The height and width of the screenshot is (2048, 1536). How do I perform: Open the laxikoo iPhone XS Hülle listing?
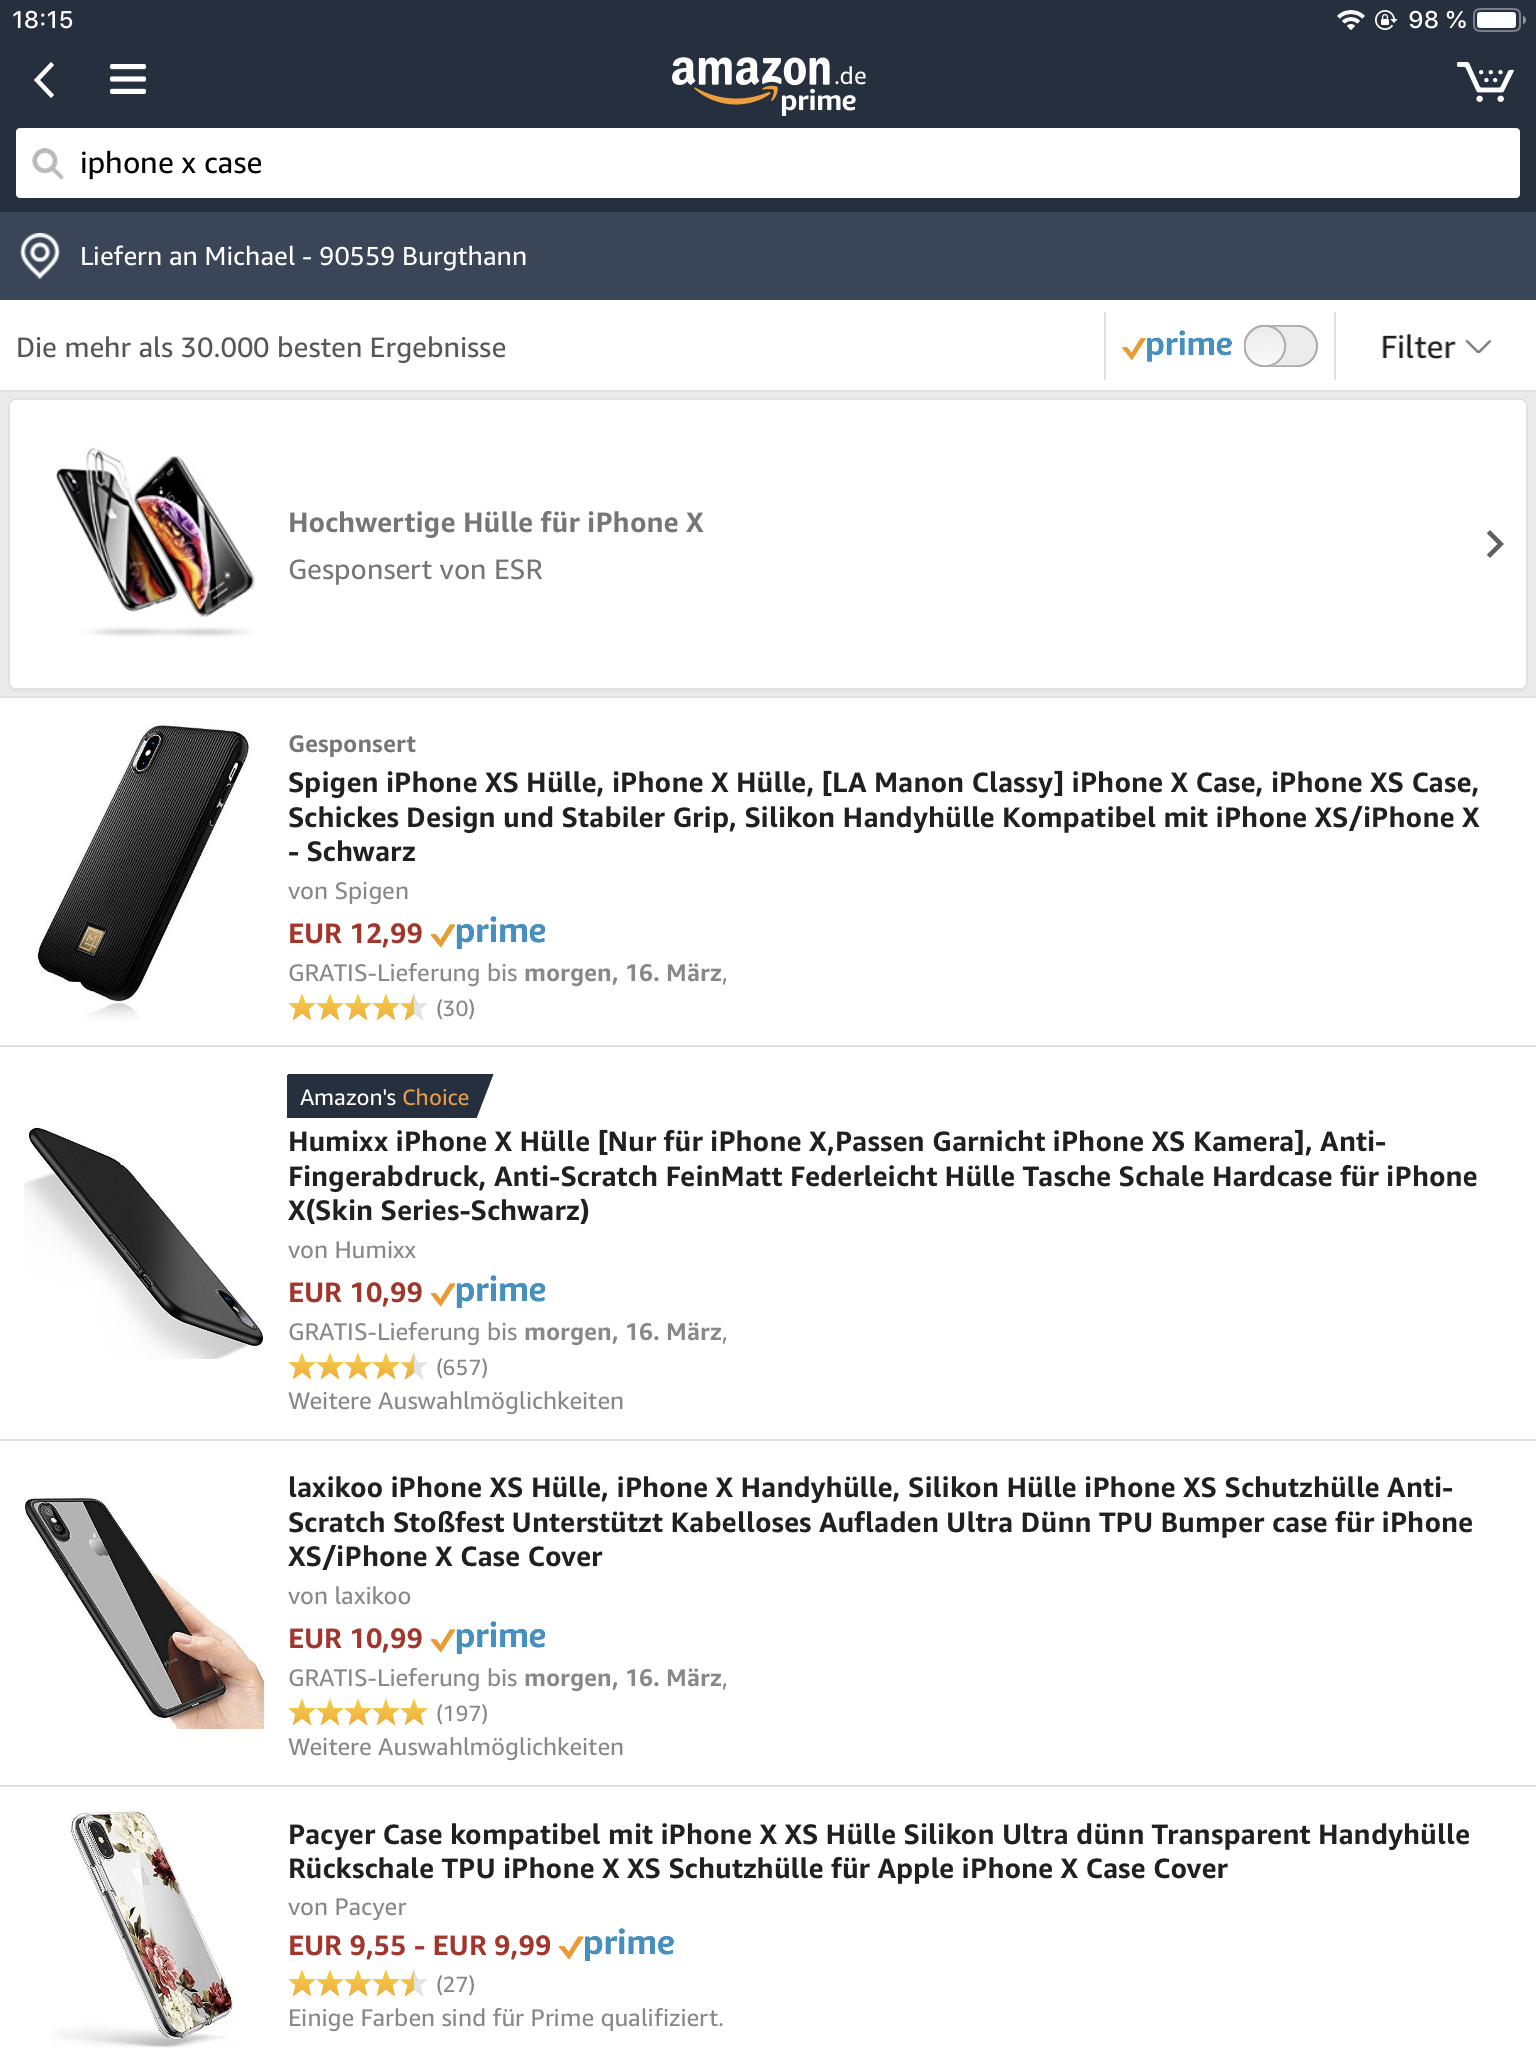click(880, 1521)
